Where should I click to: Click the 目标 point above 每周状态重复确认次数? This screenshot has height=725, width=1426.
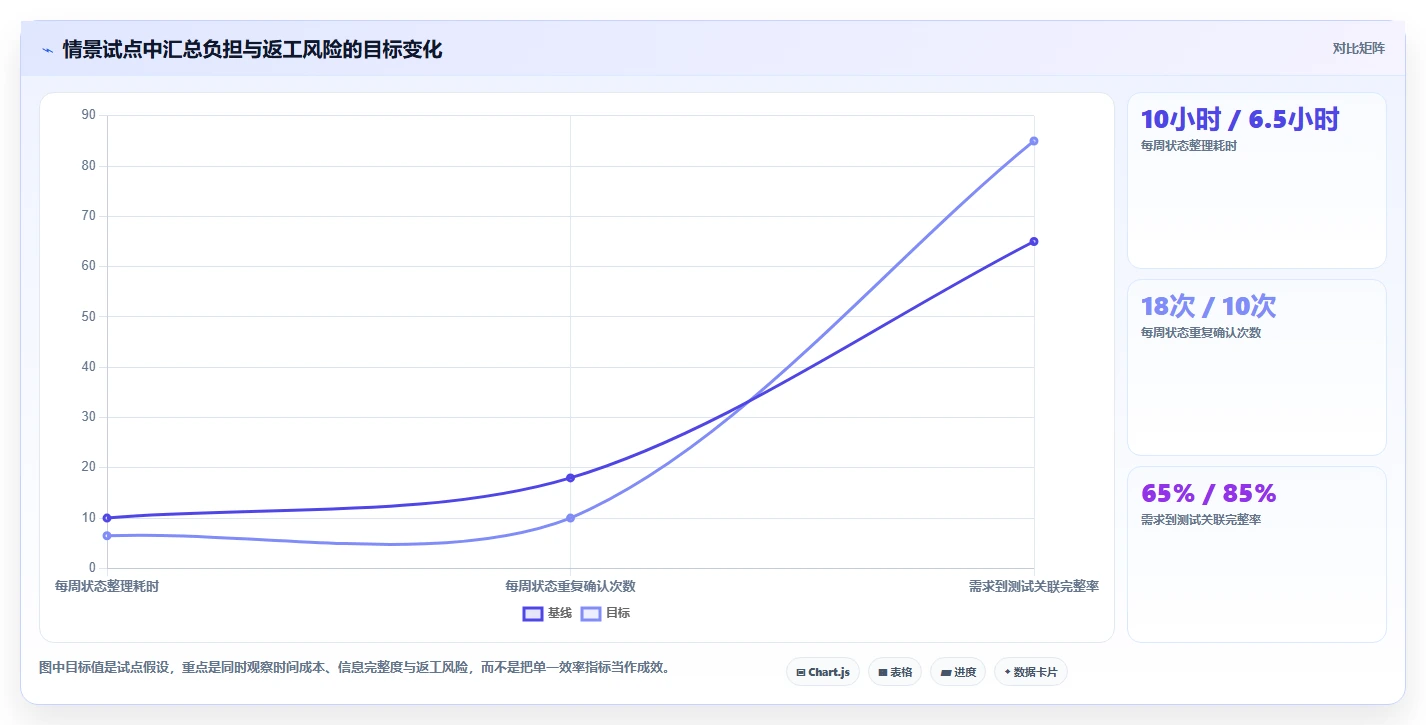point(570,518)
